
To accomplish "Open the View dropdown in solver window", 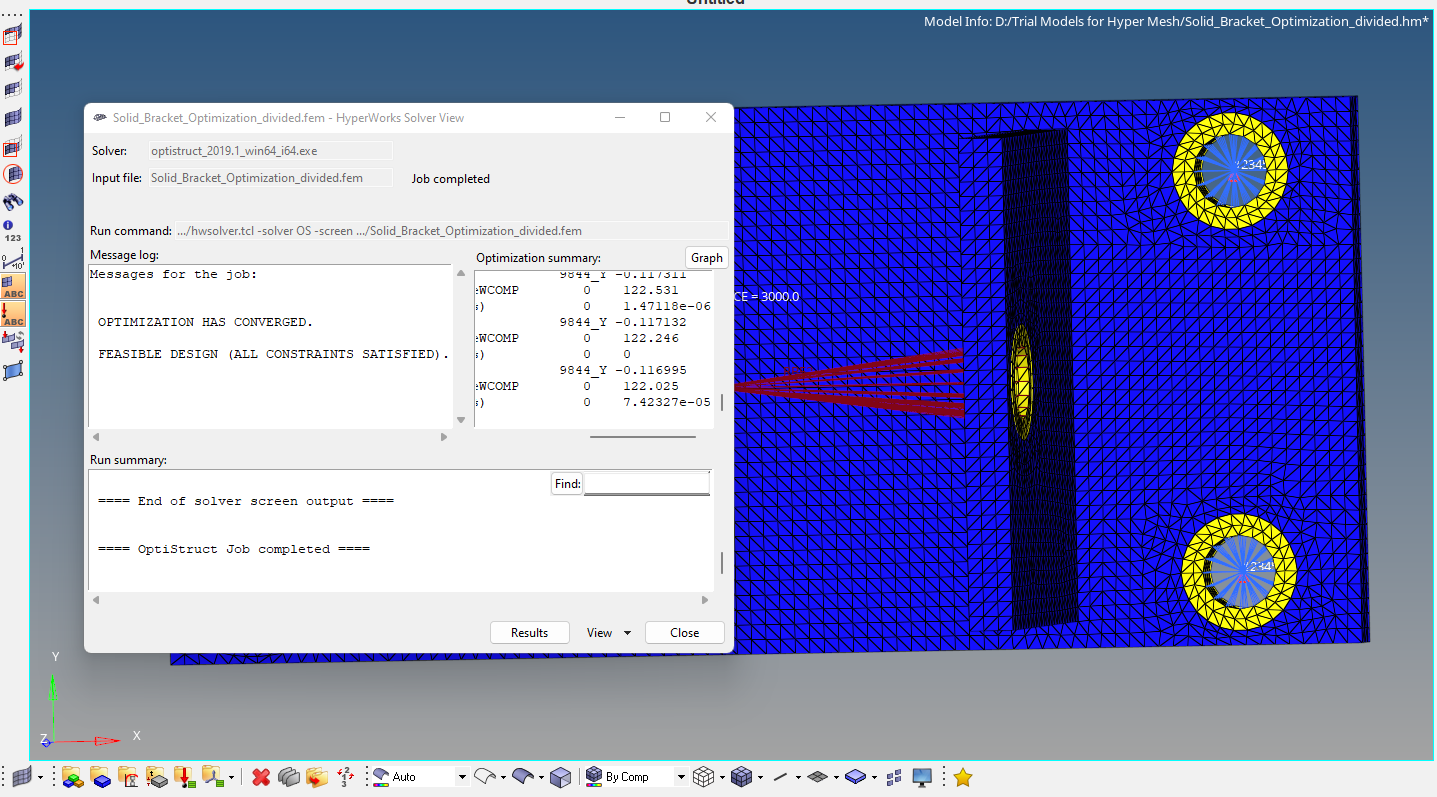I will coord(607,632).
